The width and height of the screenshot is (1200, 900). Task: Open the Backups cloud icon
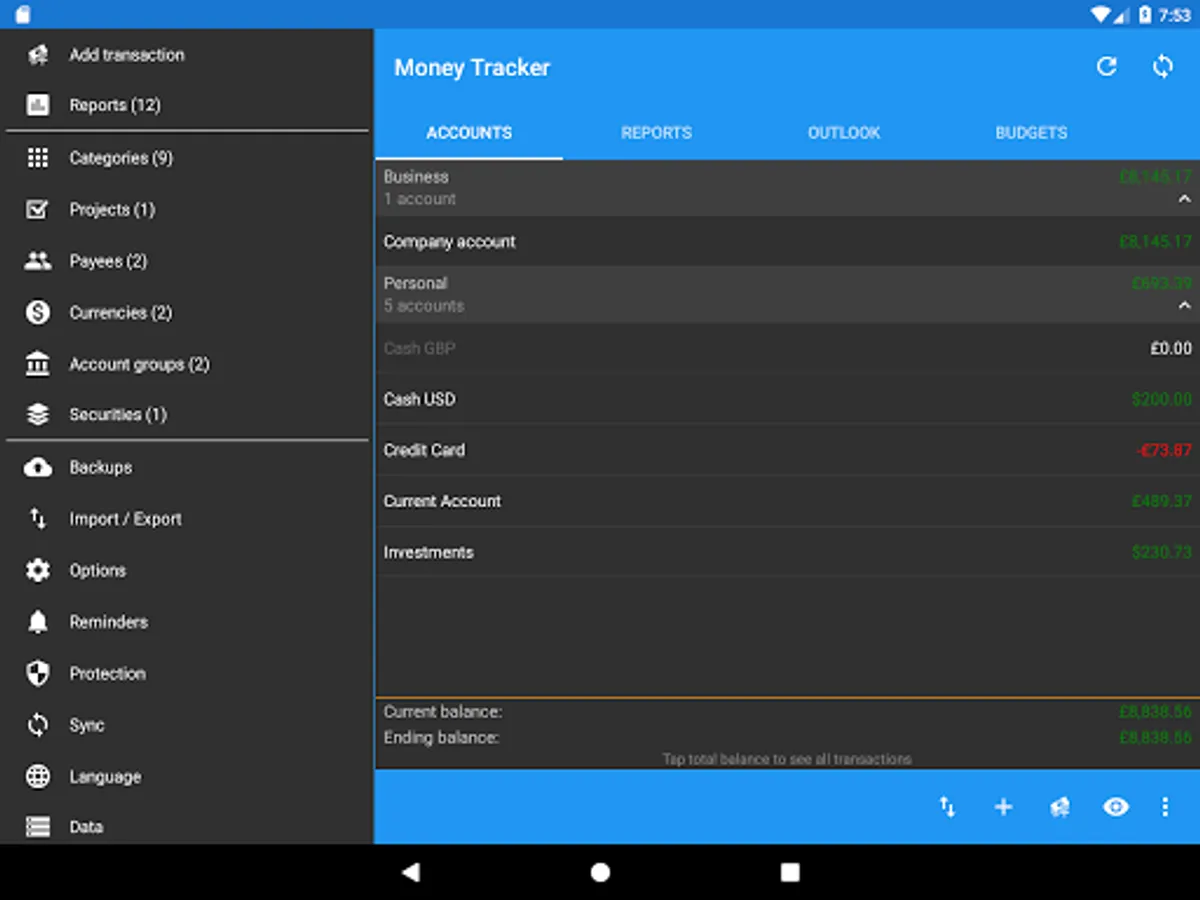38,467
